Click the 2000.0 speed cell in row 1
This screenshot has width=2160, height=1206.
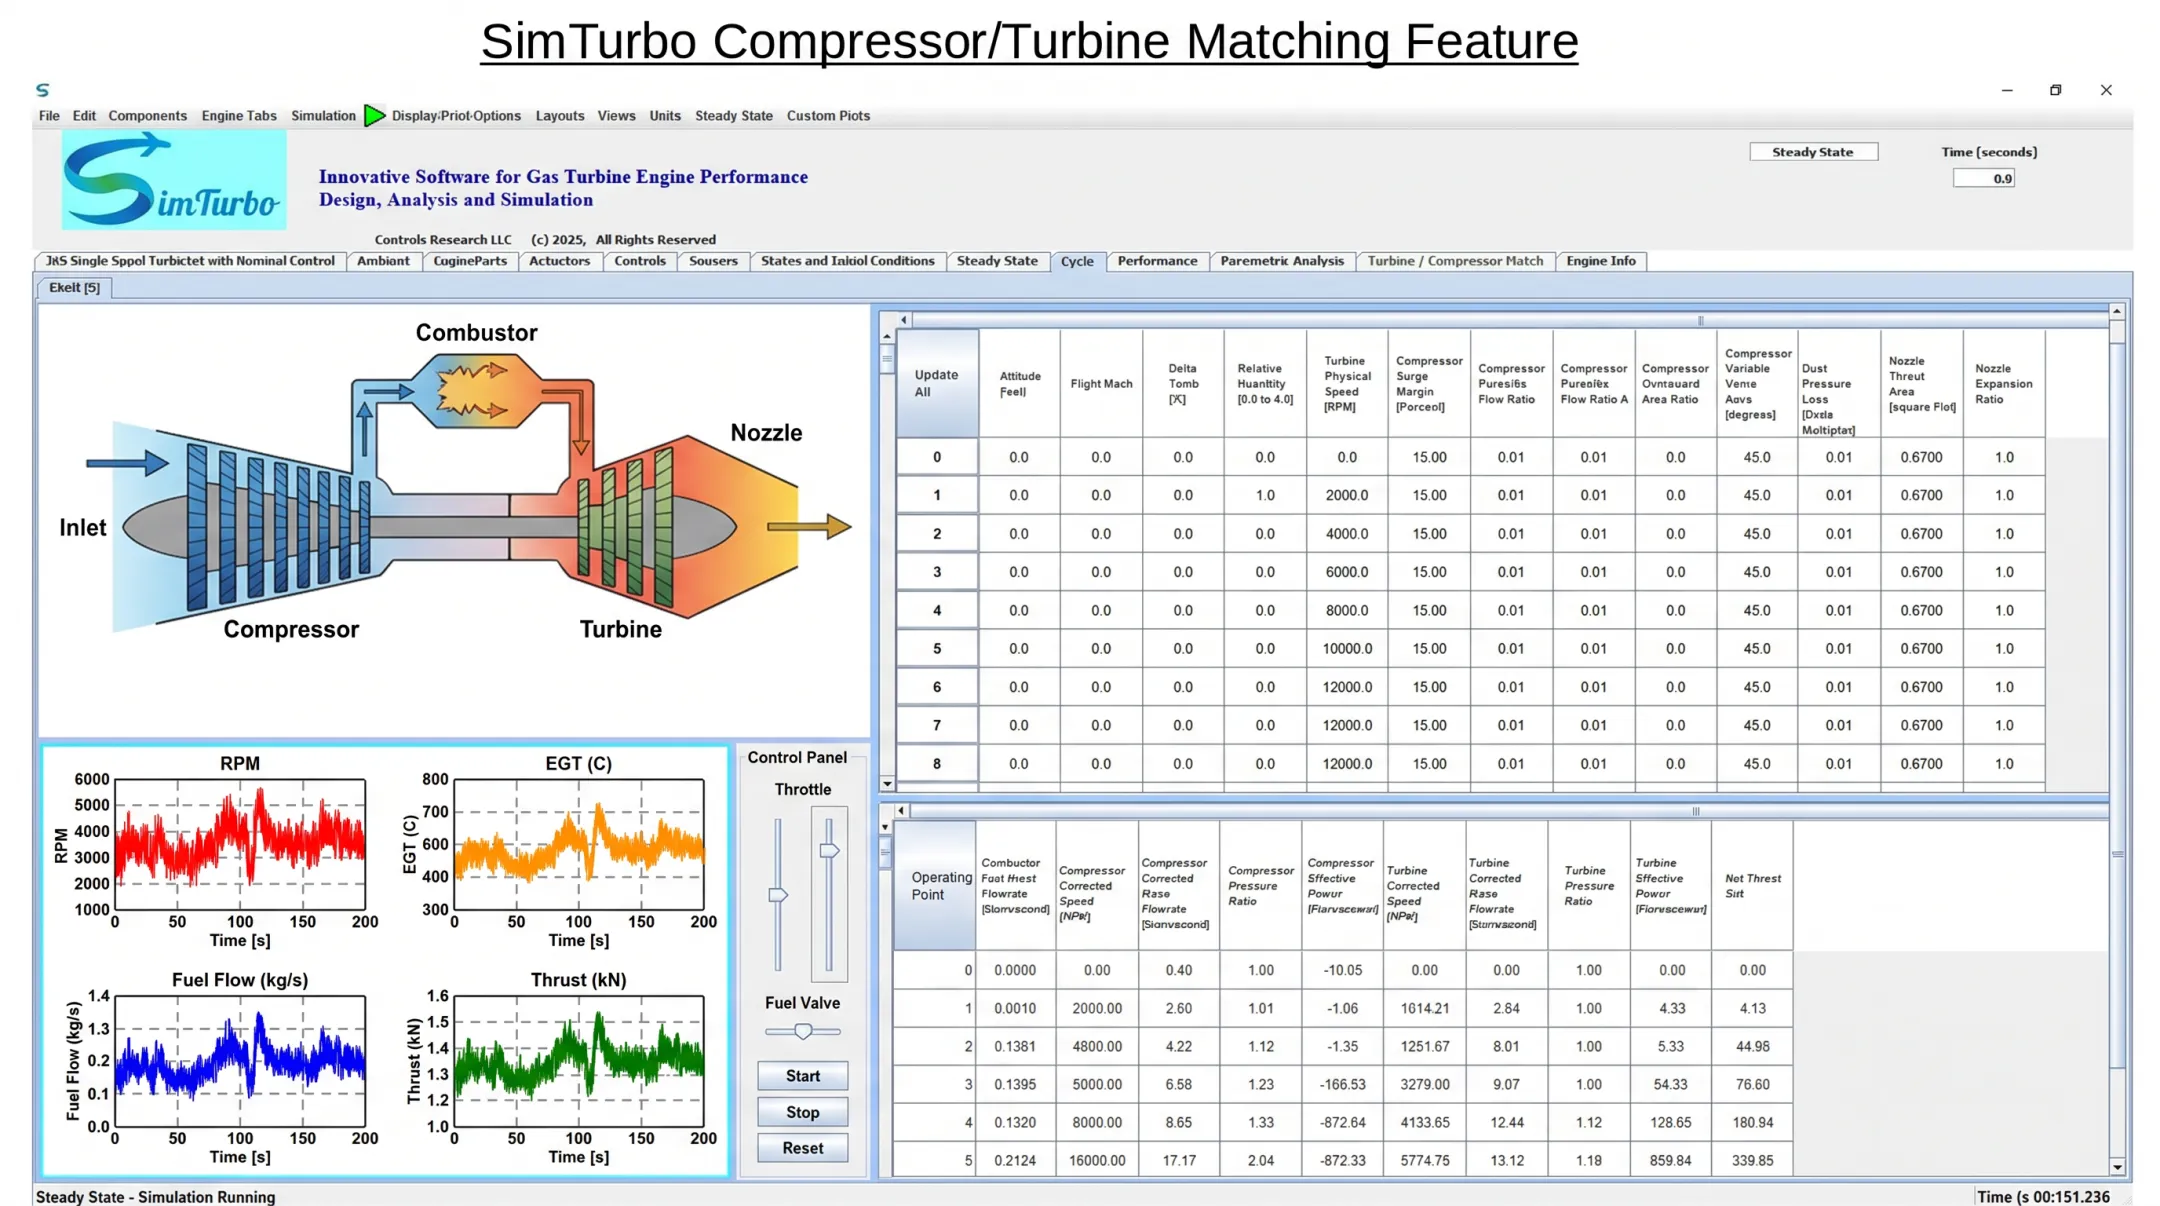1347,495
